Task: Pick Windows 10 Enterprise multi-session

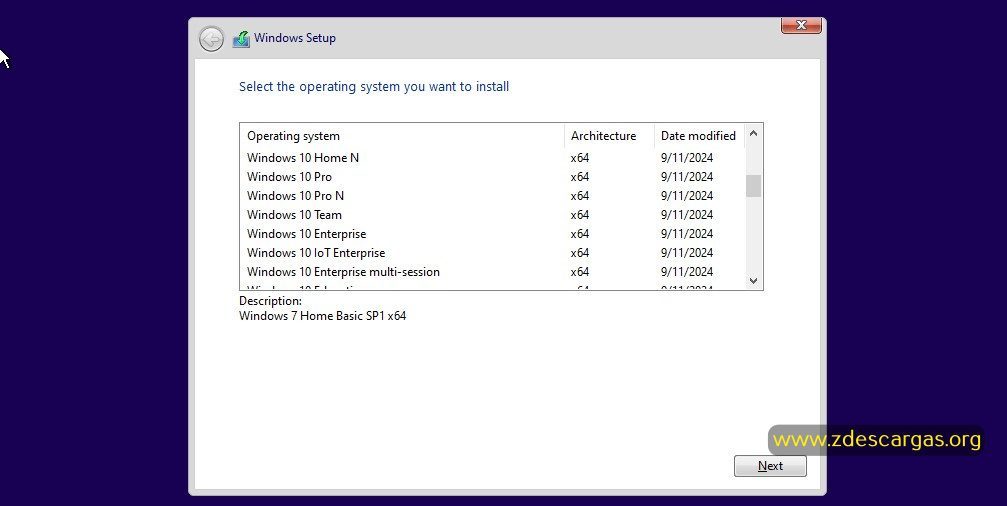Action: 492,272
